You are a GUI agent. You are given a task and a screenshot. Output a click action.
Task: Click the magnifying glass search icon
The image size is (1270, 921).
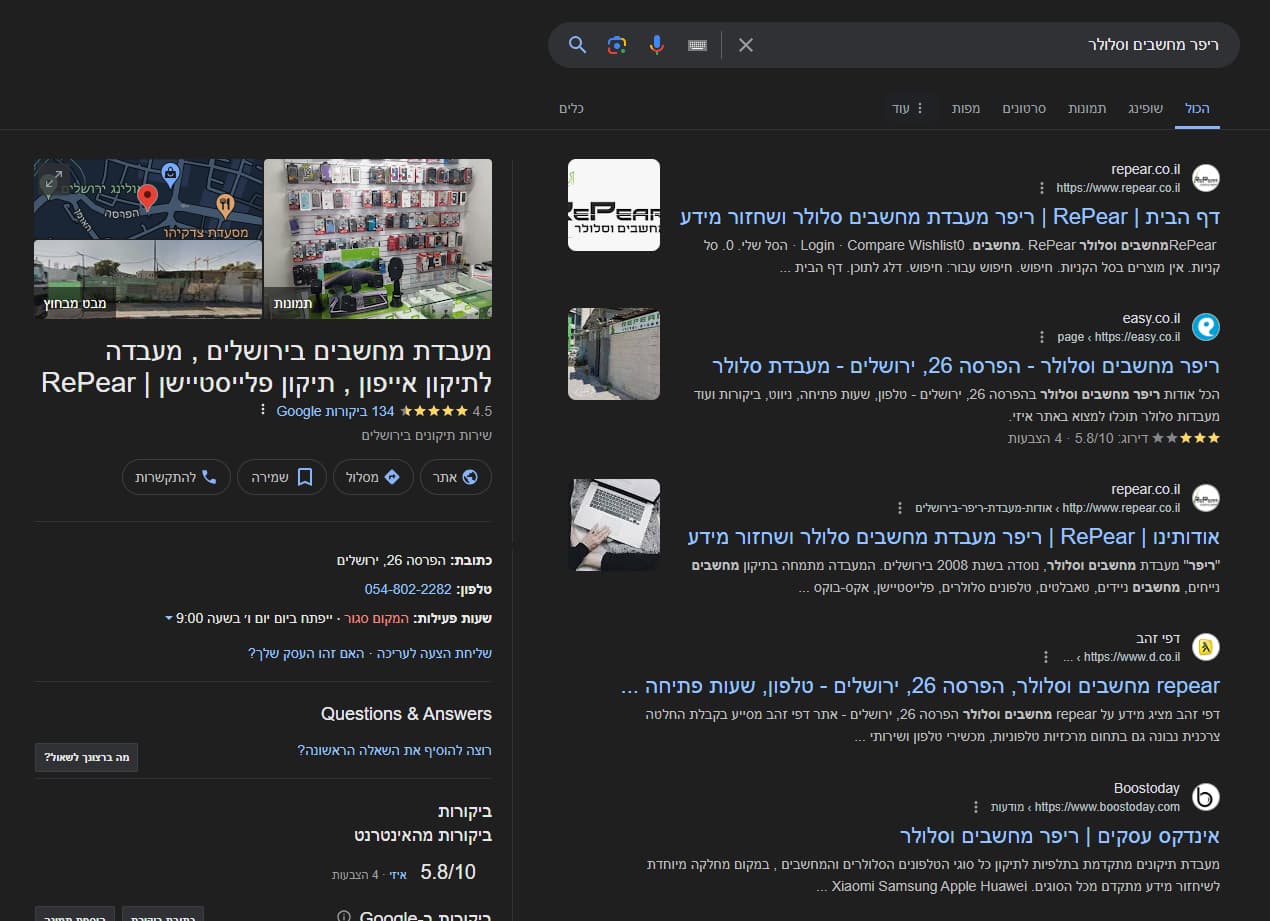577,45
